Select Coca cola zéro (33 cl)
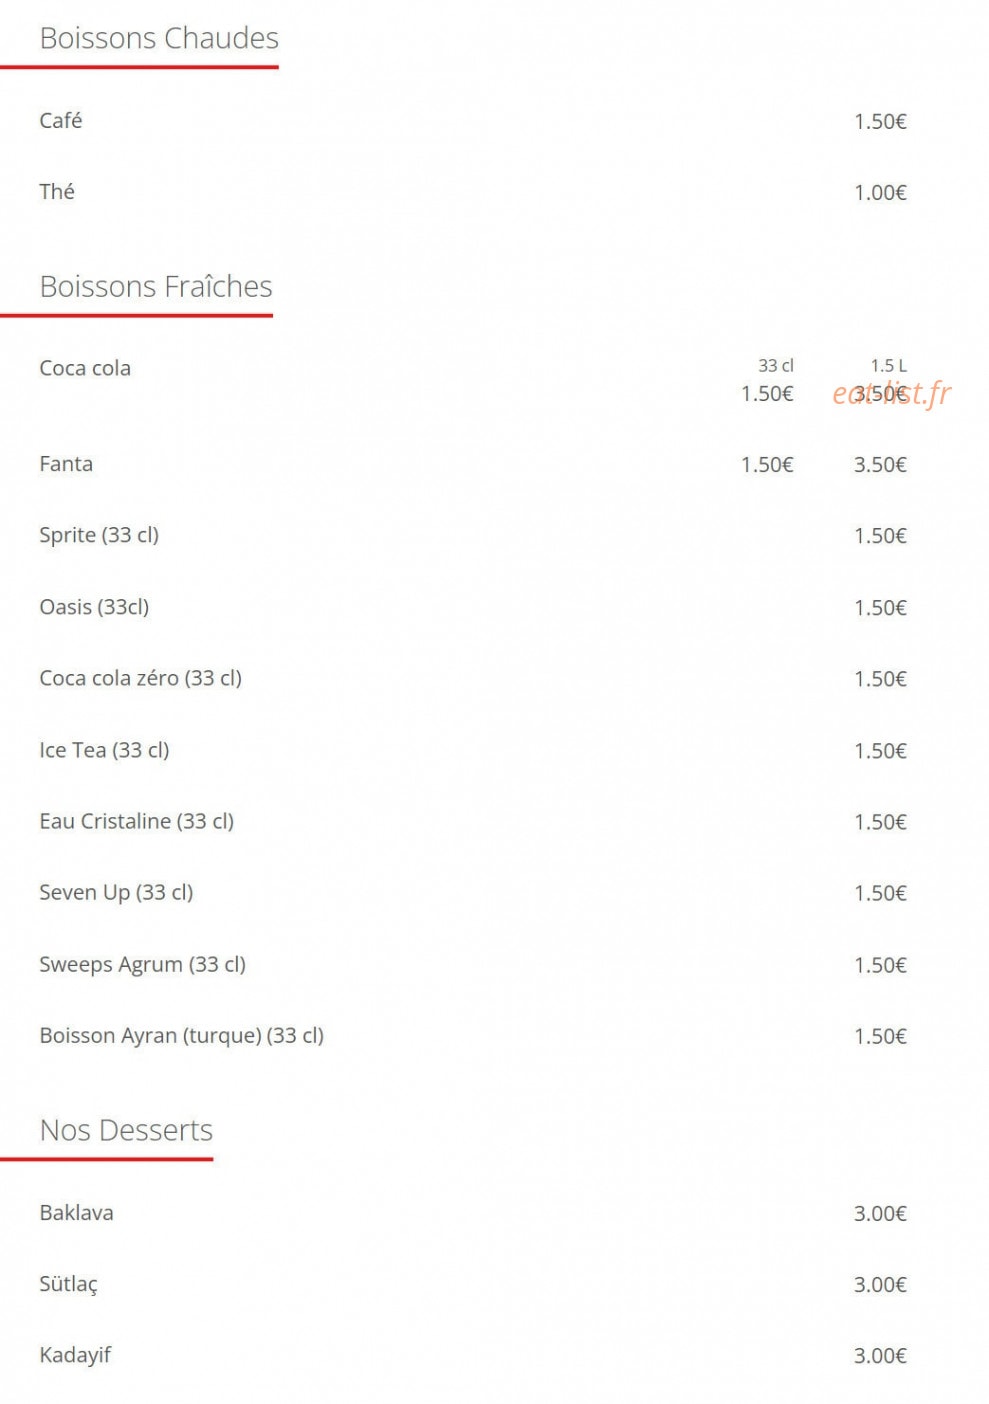 pyautogui.click(x=141, y=678)
